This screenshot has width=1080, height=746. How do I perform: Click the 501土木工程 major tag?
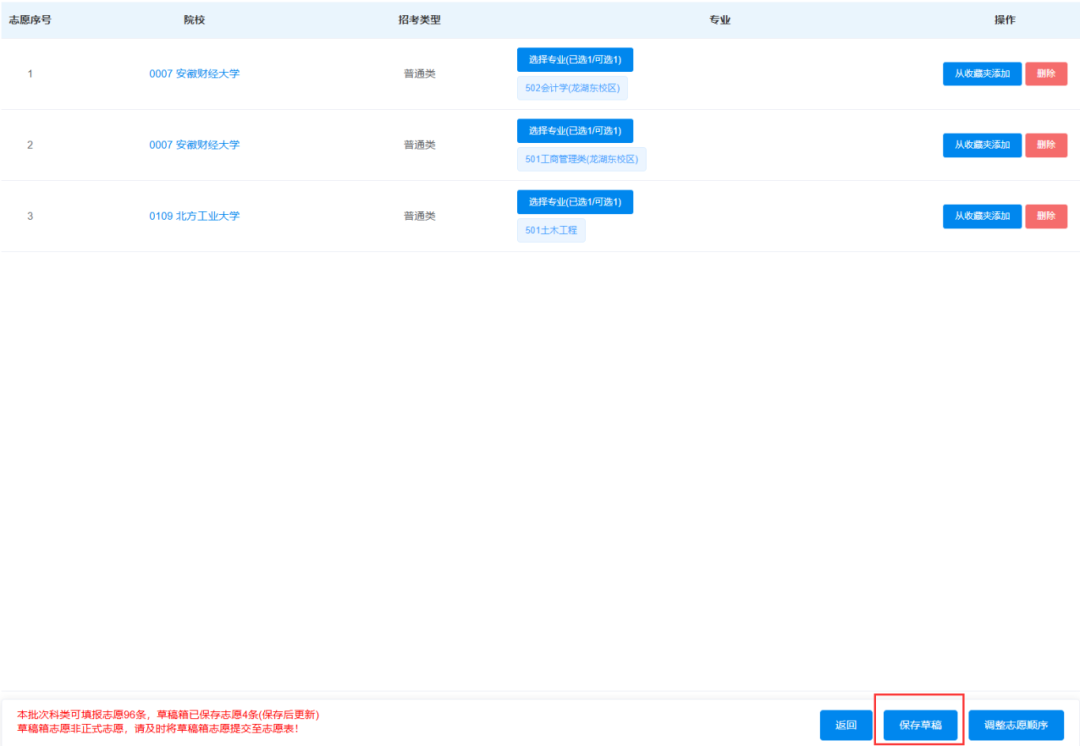click(x=551, y=231)
